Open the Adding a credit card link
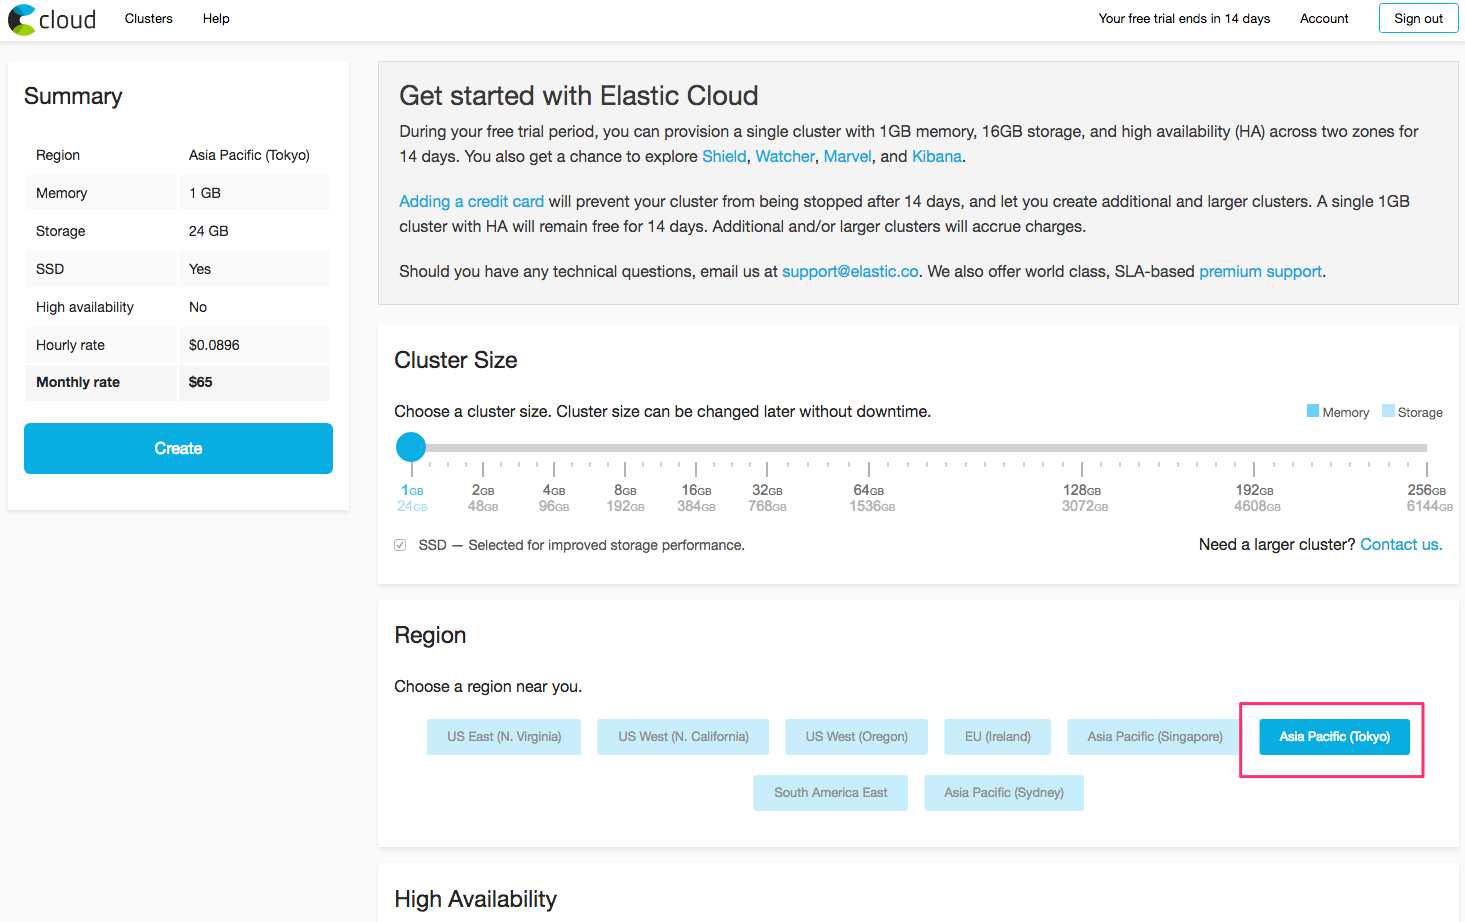This screenshot has height=922, width=1465. tap(471, 202)
